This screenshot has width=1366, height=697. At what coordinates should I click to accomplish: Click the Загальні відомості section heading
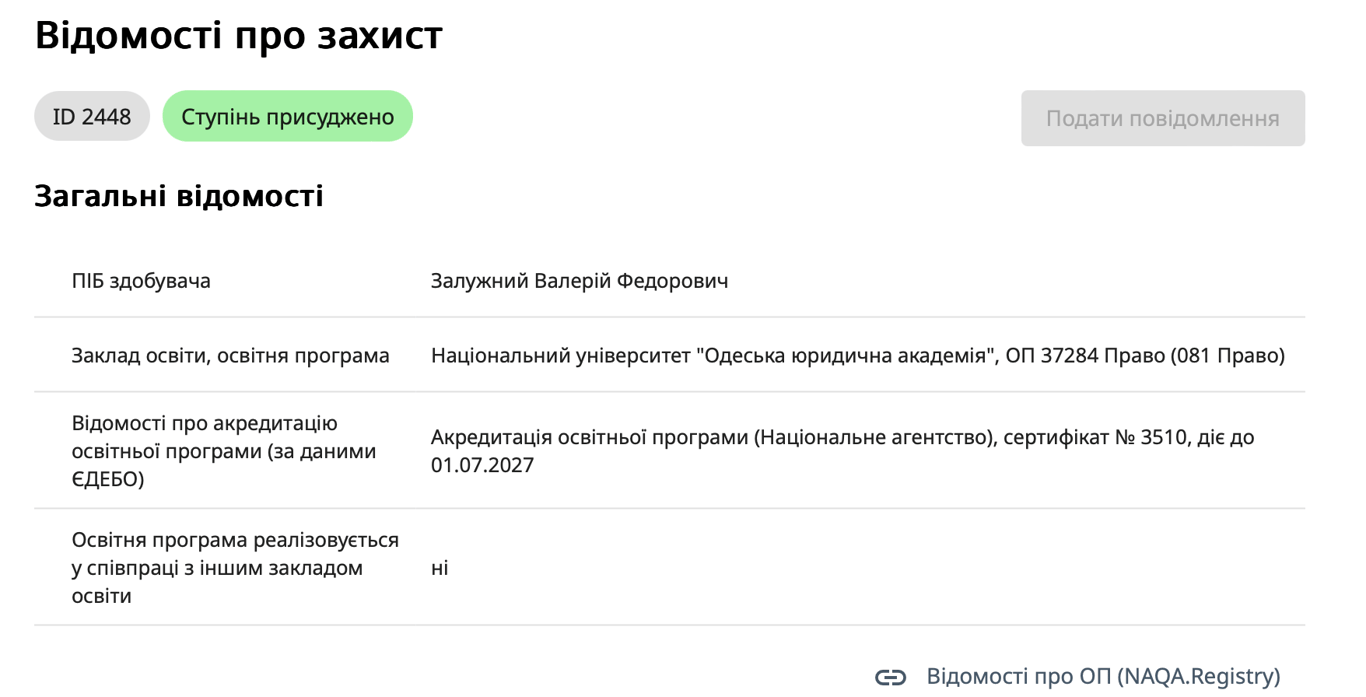coord(179,196)
